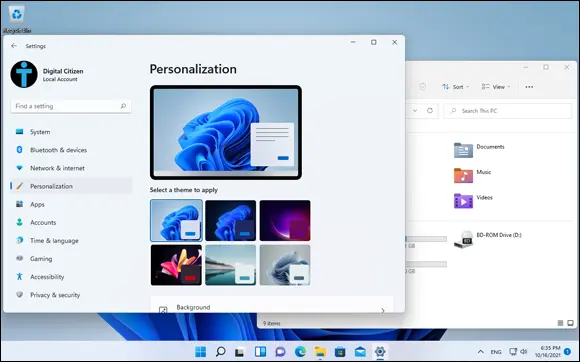The width and height of the screenshot is (580, 362).
Task: Open the Mail app from taskbar
Action: [x=360, y=352]
